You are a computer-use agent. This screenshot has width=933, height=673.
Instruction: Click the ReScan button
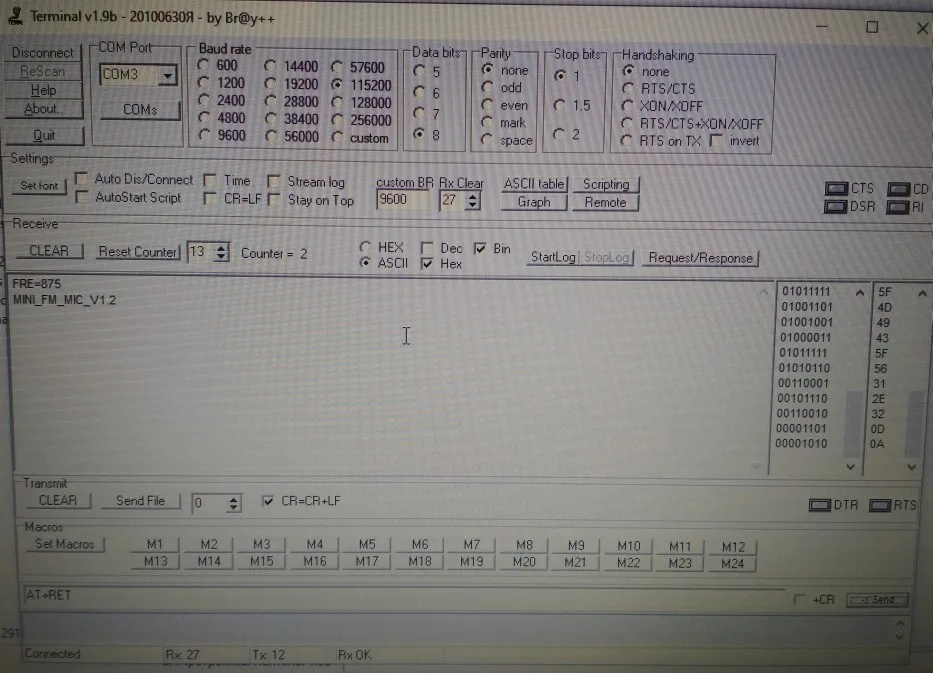coord(43,71)
